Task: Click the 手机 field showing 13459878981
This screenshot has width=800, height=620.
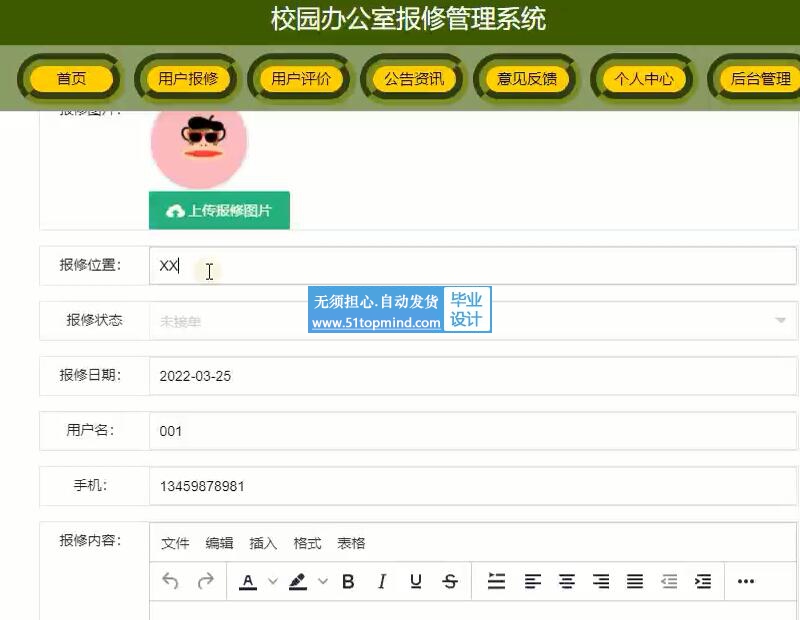Action: (x=472, y=486)
